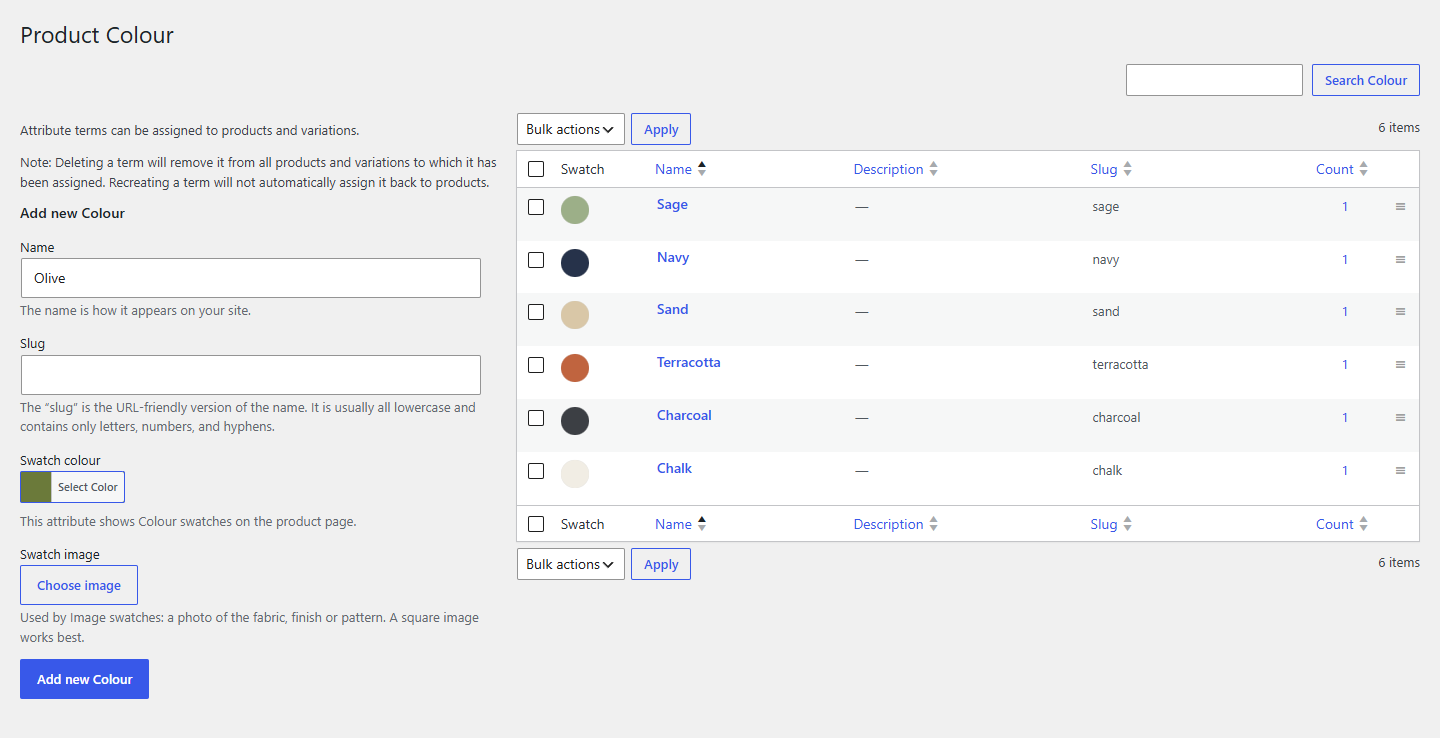This screenshot has height=738, width=1440.
Task: Click the olive swatch colour preview
Action: [x=36, y=487]
